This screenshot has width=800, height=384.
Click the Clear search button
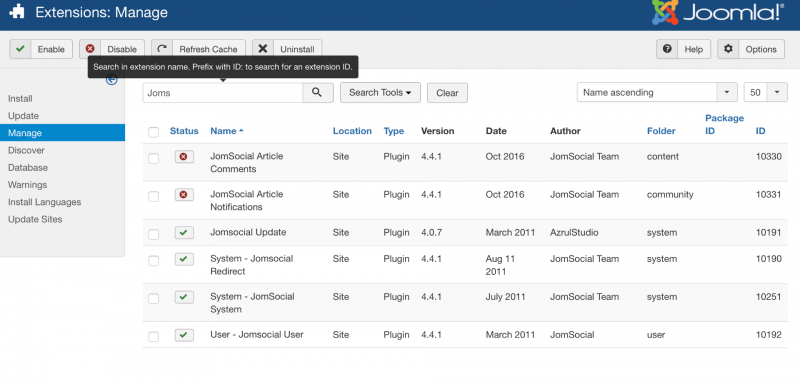coord(447,93)
